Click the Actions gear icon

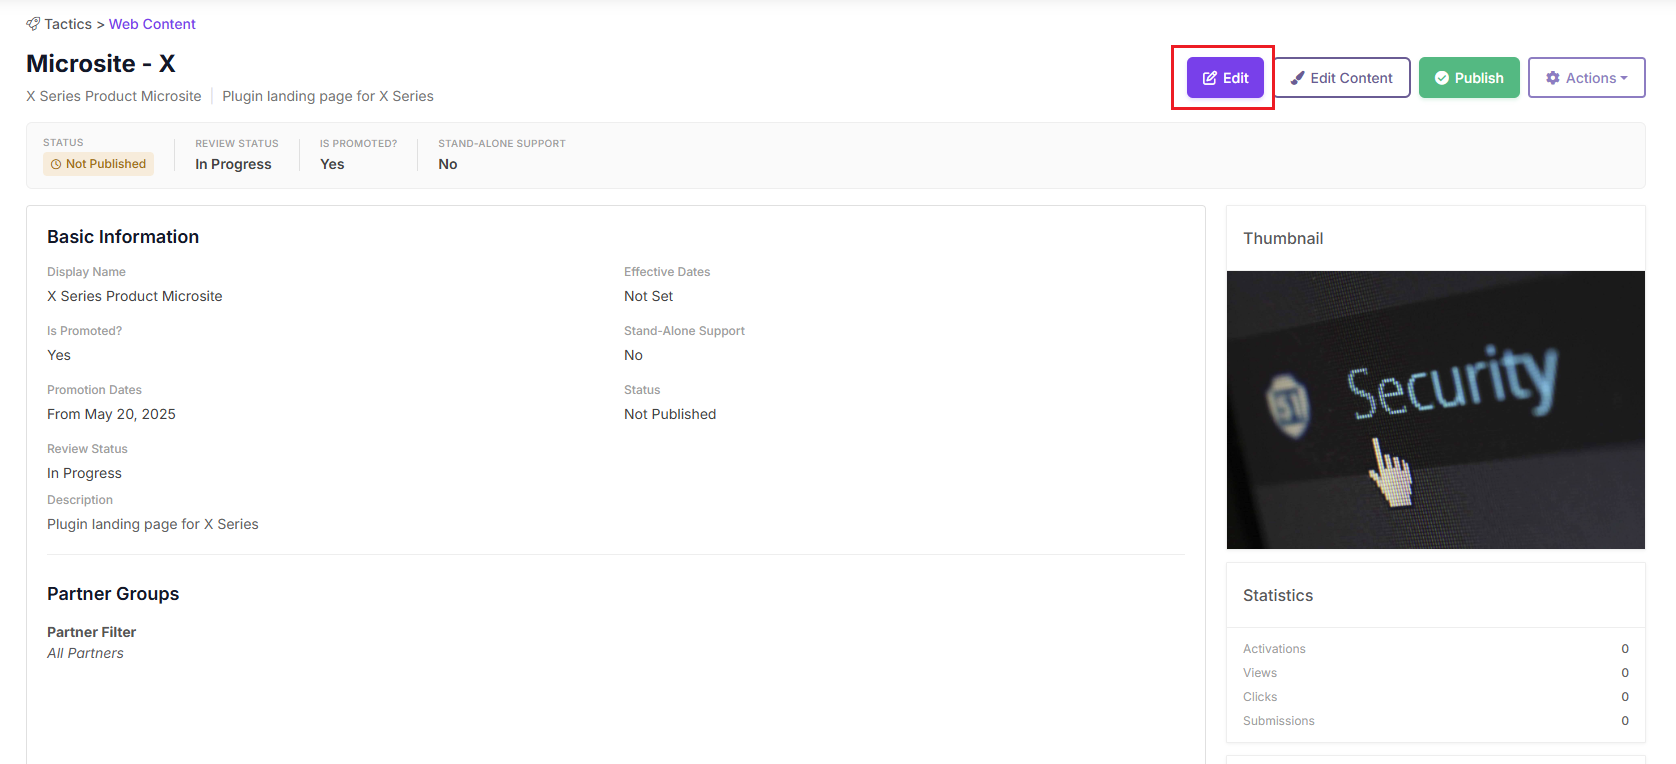[x=1553, y=78]
